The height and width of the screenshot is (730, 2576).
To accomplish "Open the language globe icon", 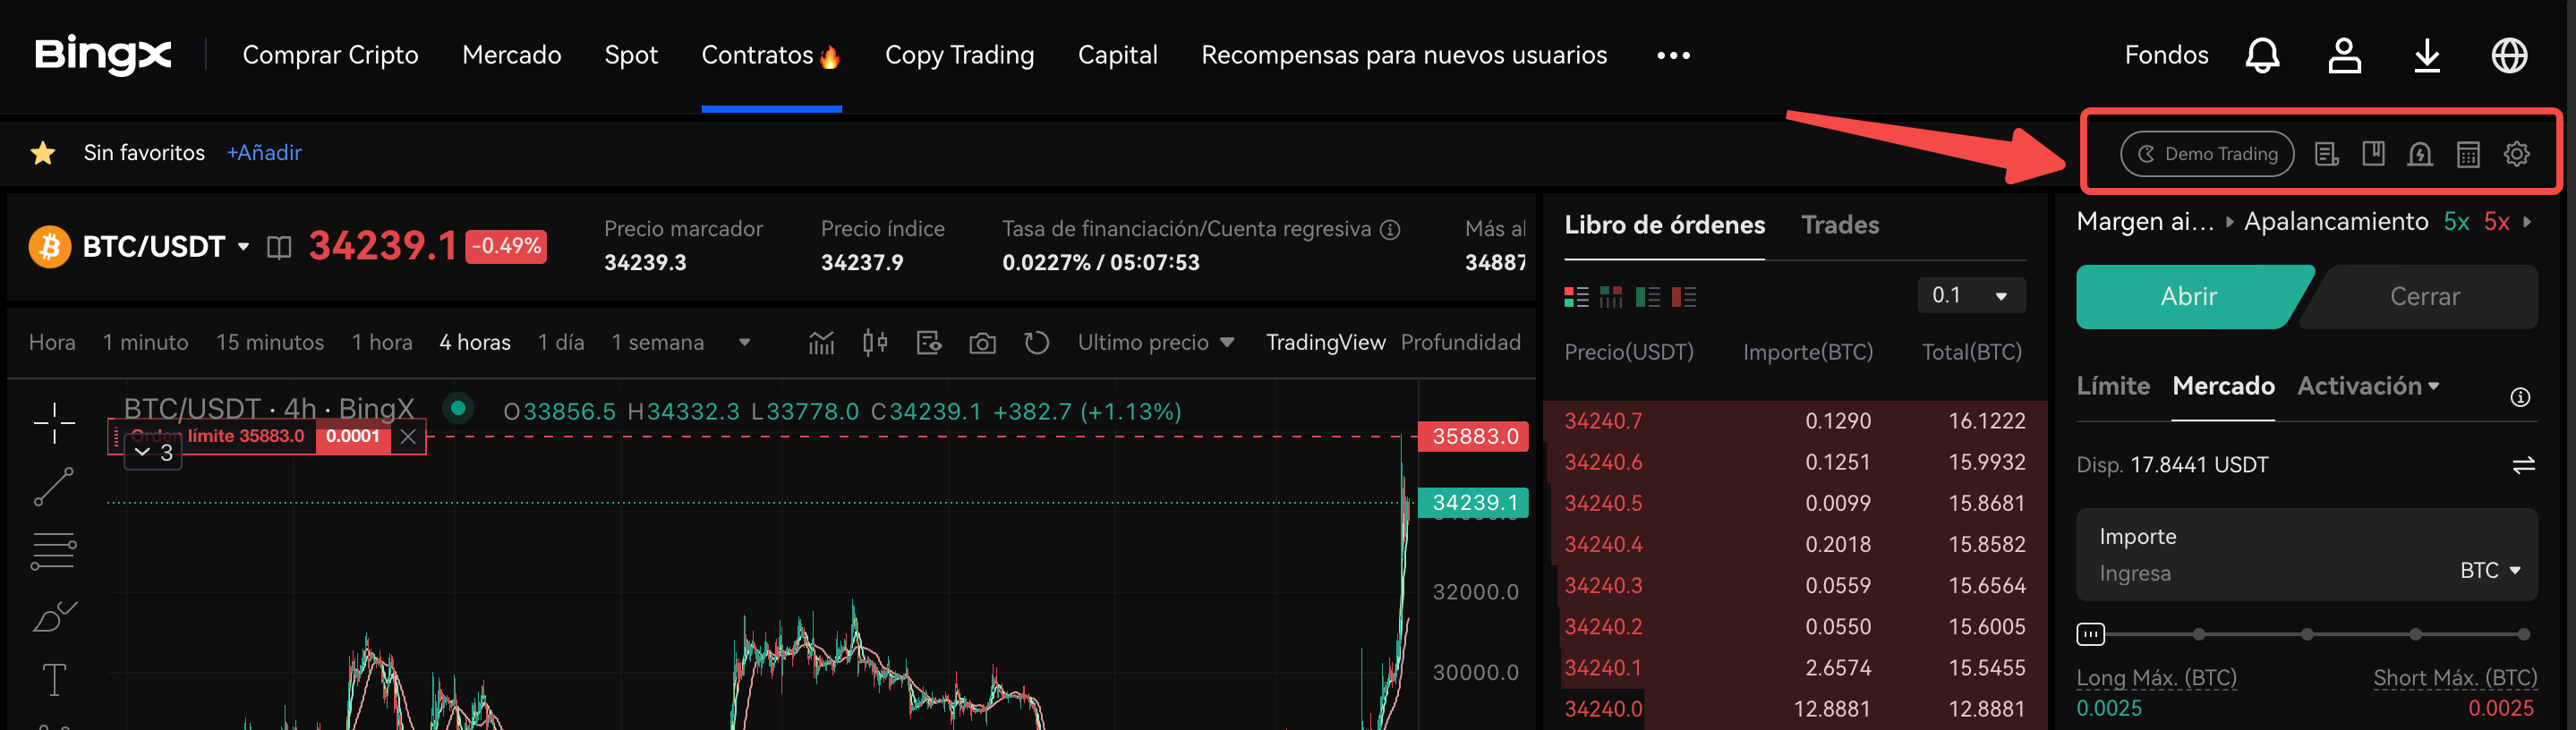I will [2509, 55].
